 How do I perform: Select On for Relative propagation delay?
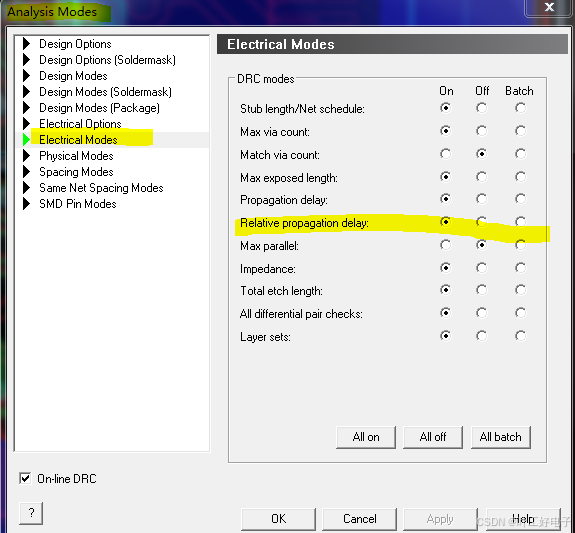point(446,222)
